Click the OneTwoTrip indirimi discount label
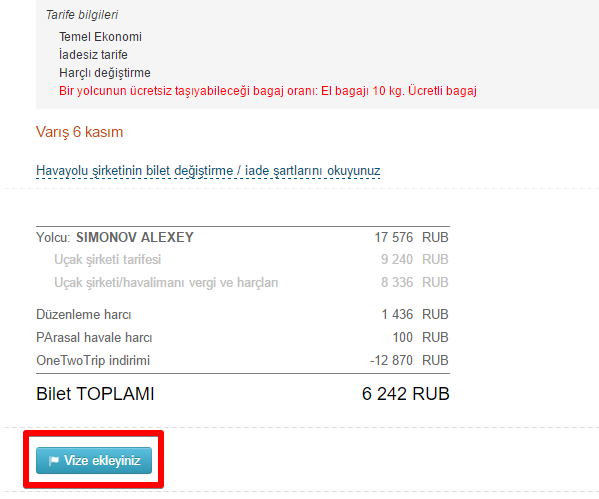 [x=93, y=360]
